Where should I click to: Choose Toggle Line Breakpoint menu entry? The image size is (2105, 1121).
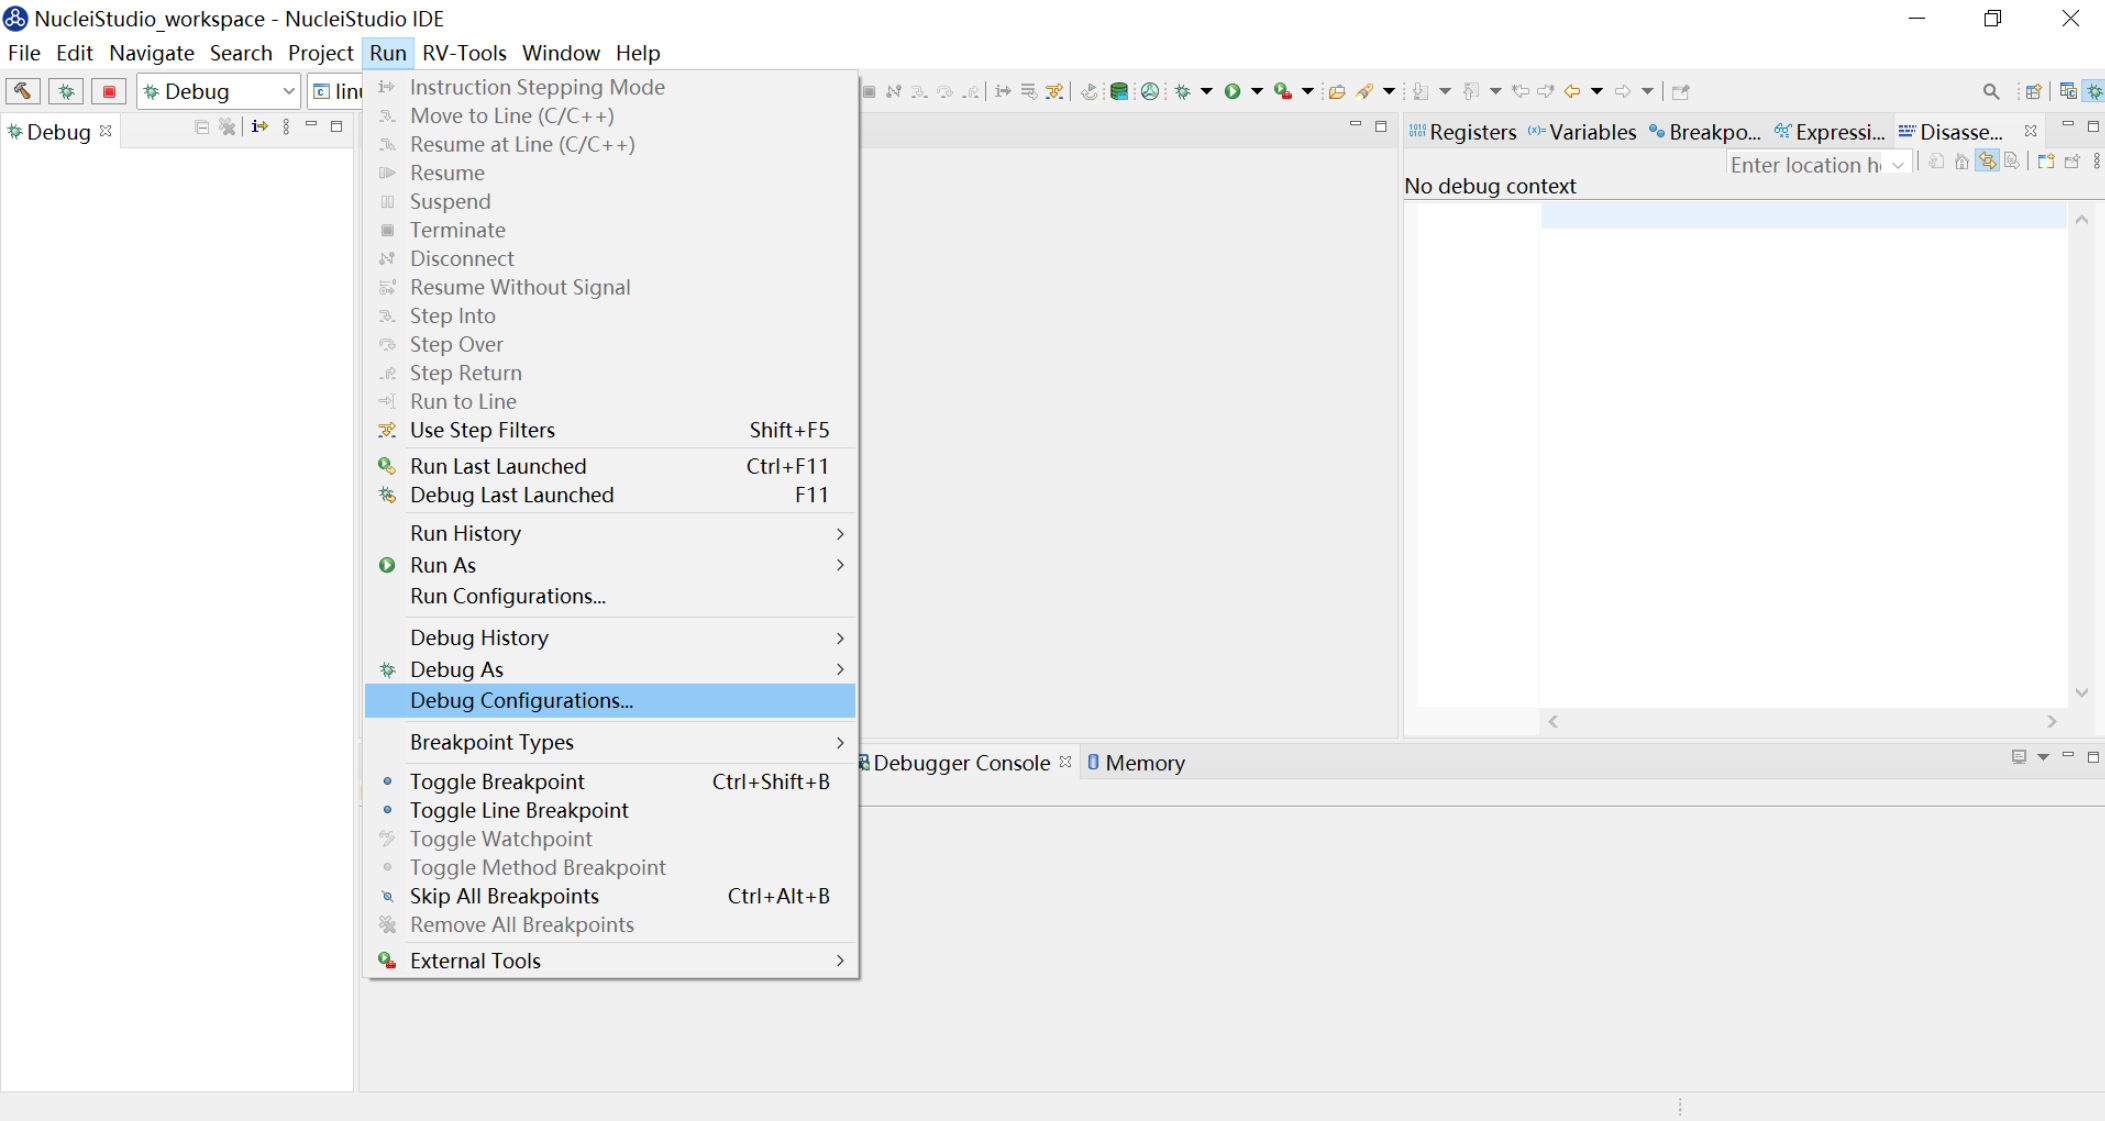(x=610, y=810)
